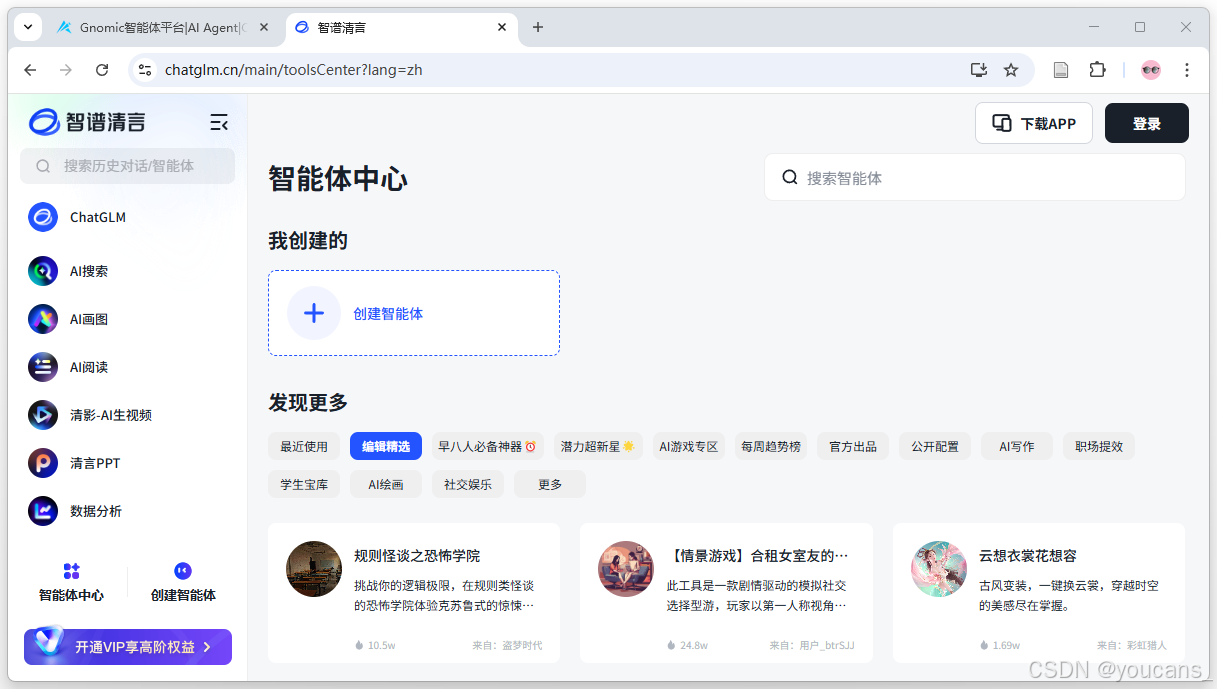Screen dimensions: 1217x689
Task: Select the AI游戏专区 category
Action: (x=689, y=446)
